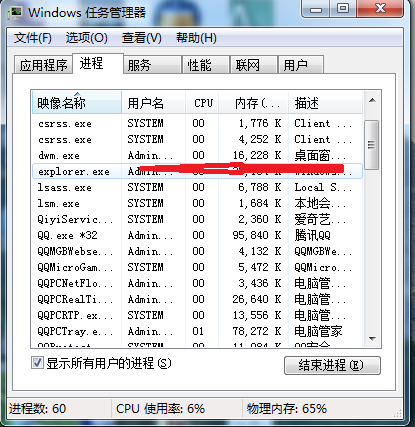Click the csrss.exe row with 1,776 K

click(x=197, y=123)
